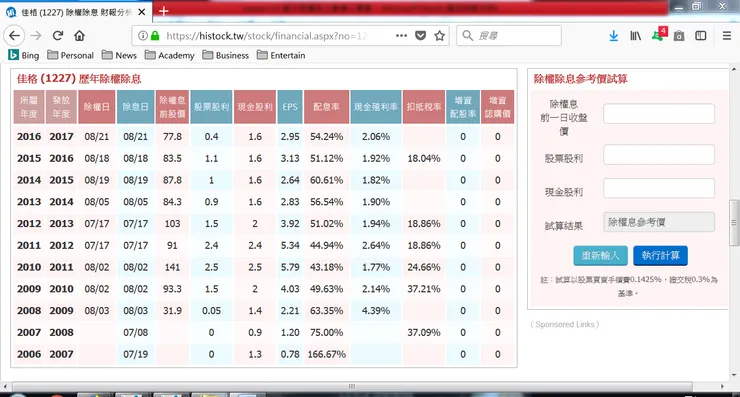
Task: Bookmark this page with the star
Action: (x=439, y=35)
